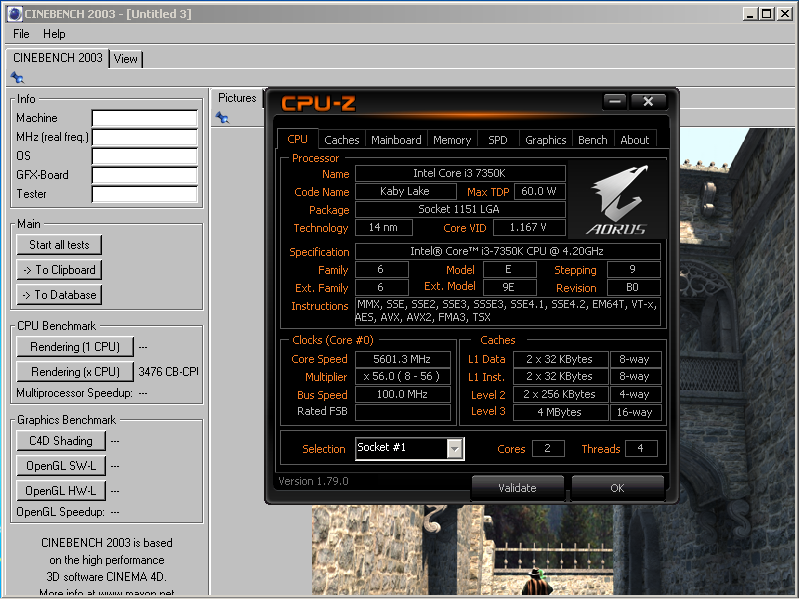Open the Bench tab in CPU-Z
The width and height of the screenshot is (799, 599).
(x=593, y=140)
